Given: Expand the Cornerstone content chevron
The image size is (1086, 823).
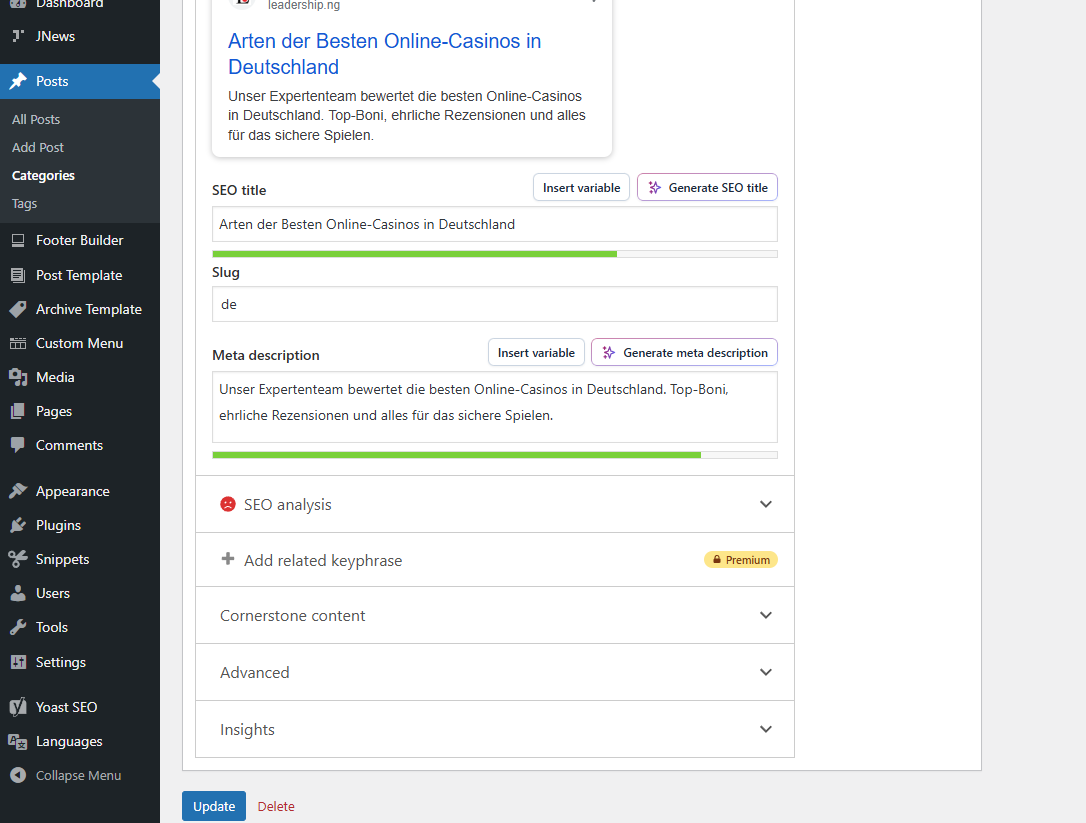Looking at the screenshot, I should (765, 615).
